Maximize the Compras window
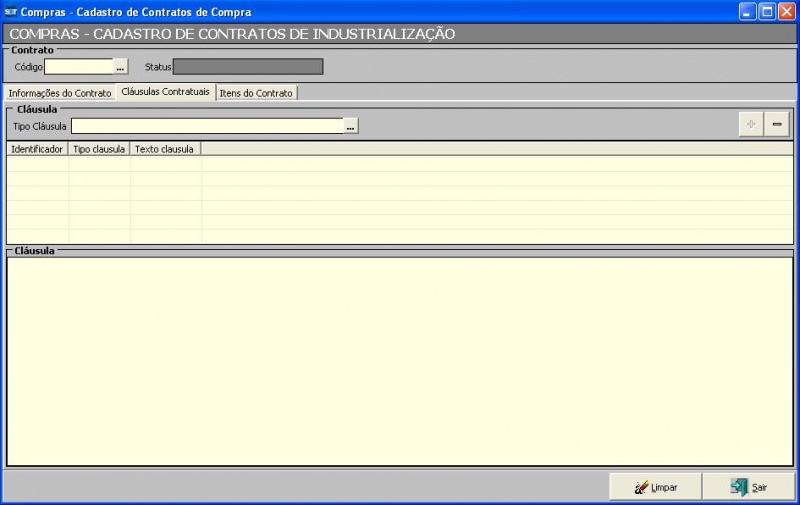Viewport: 800px width, 505px height. pos(767,12)
